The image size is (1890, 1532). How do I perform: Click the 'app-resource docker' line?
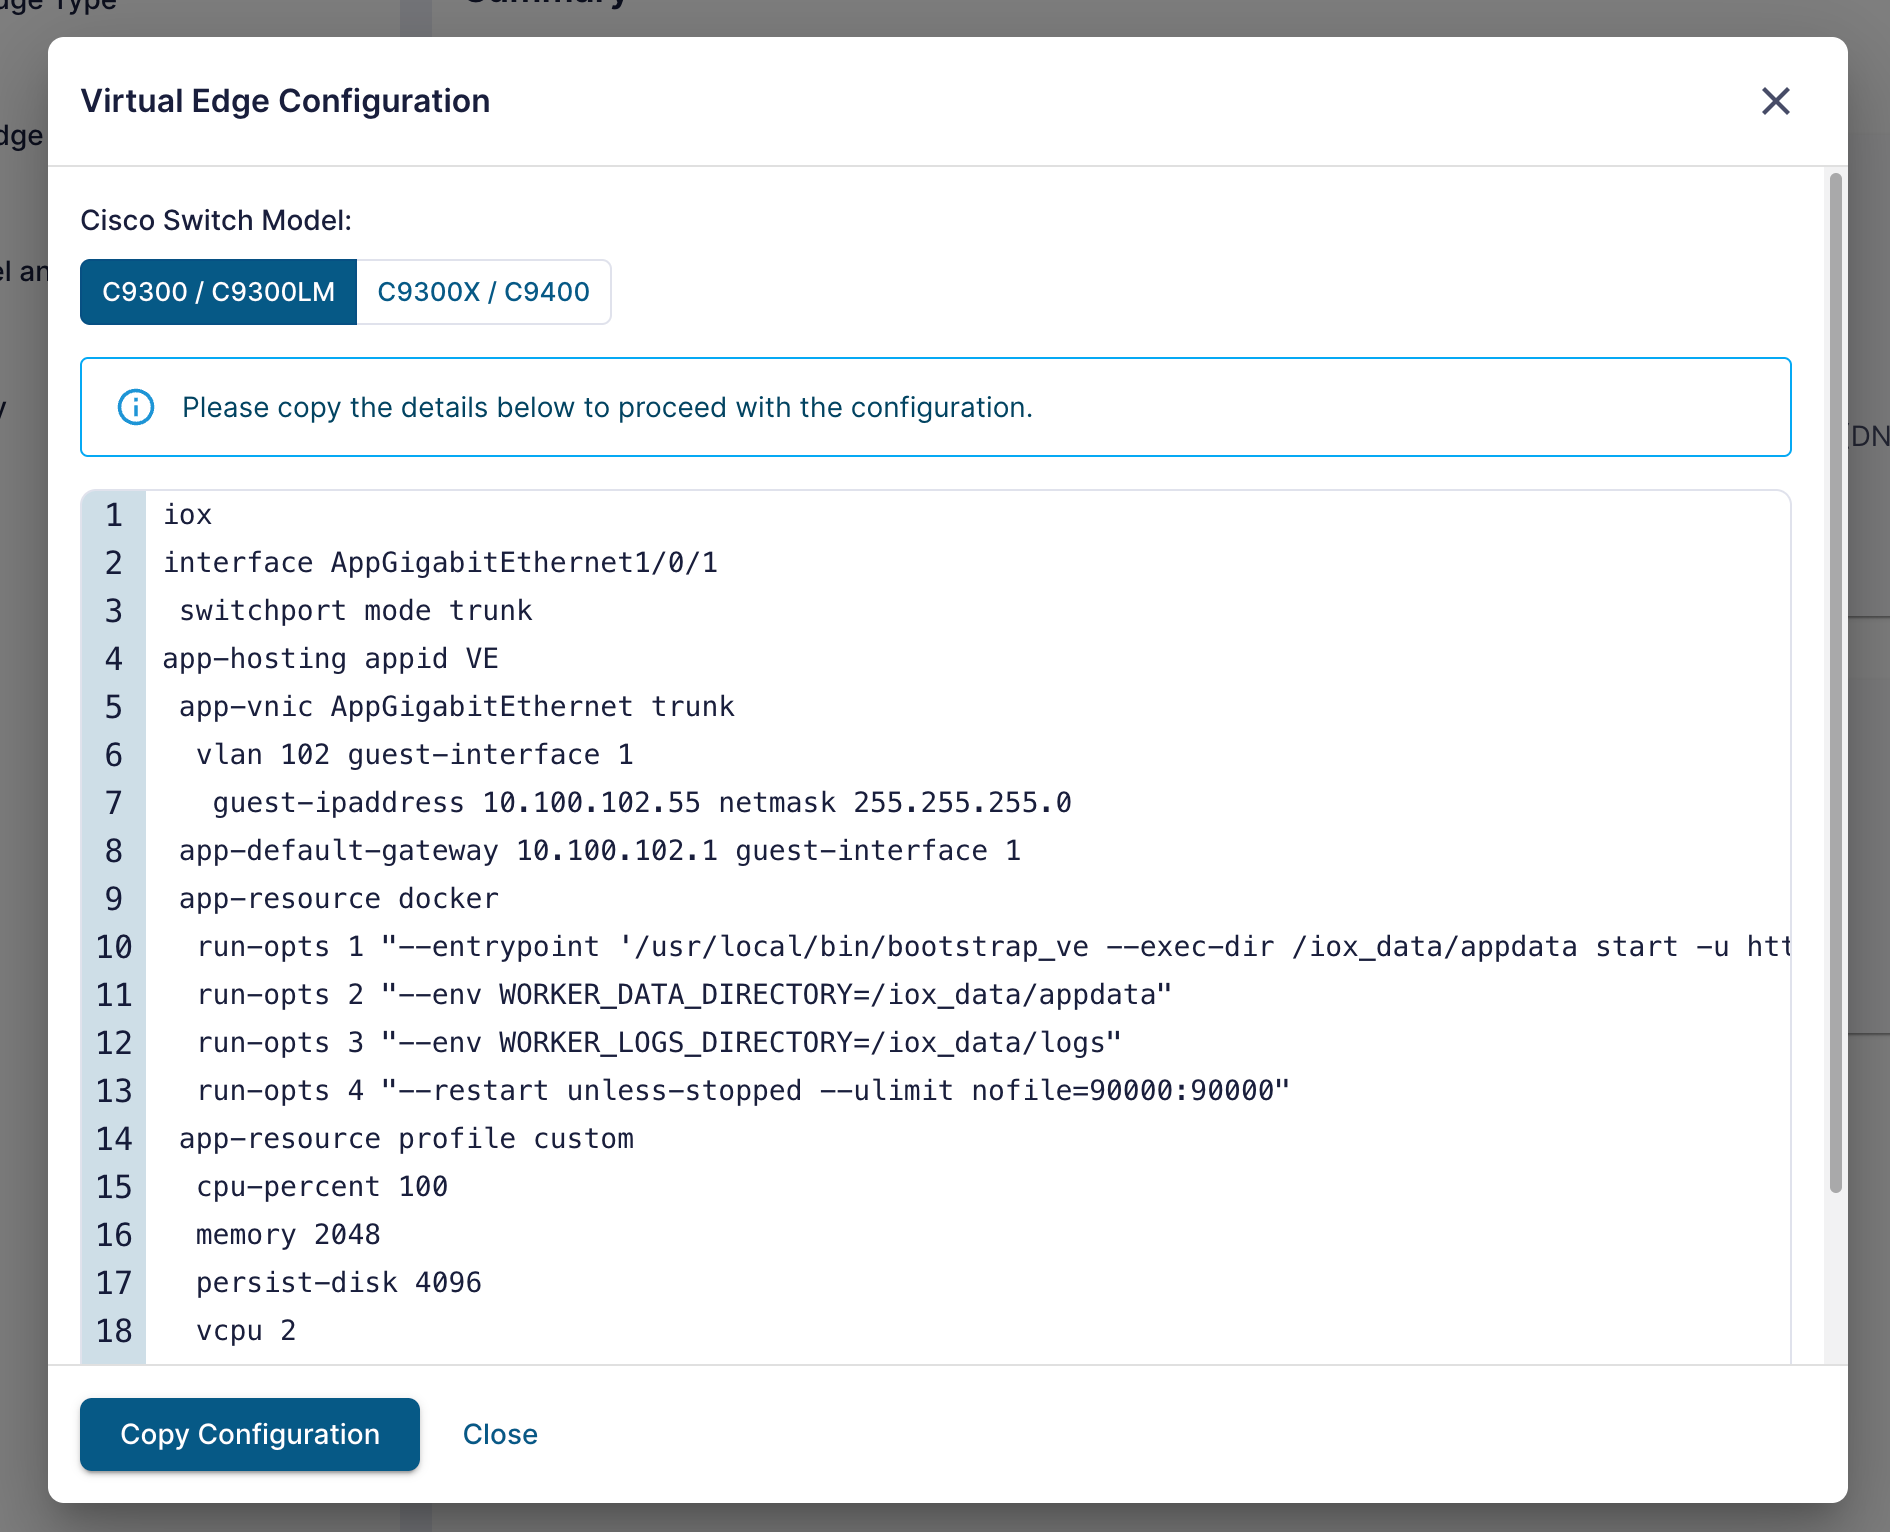pyautogui.click(x=339, y=899)
